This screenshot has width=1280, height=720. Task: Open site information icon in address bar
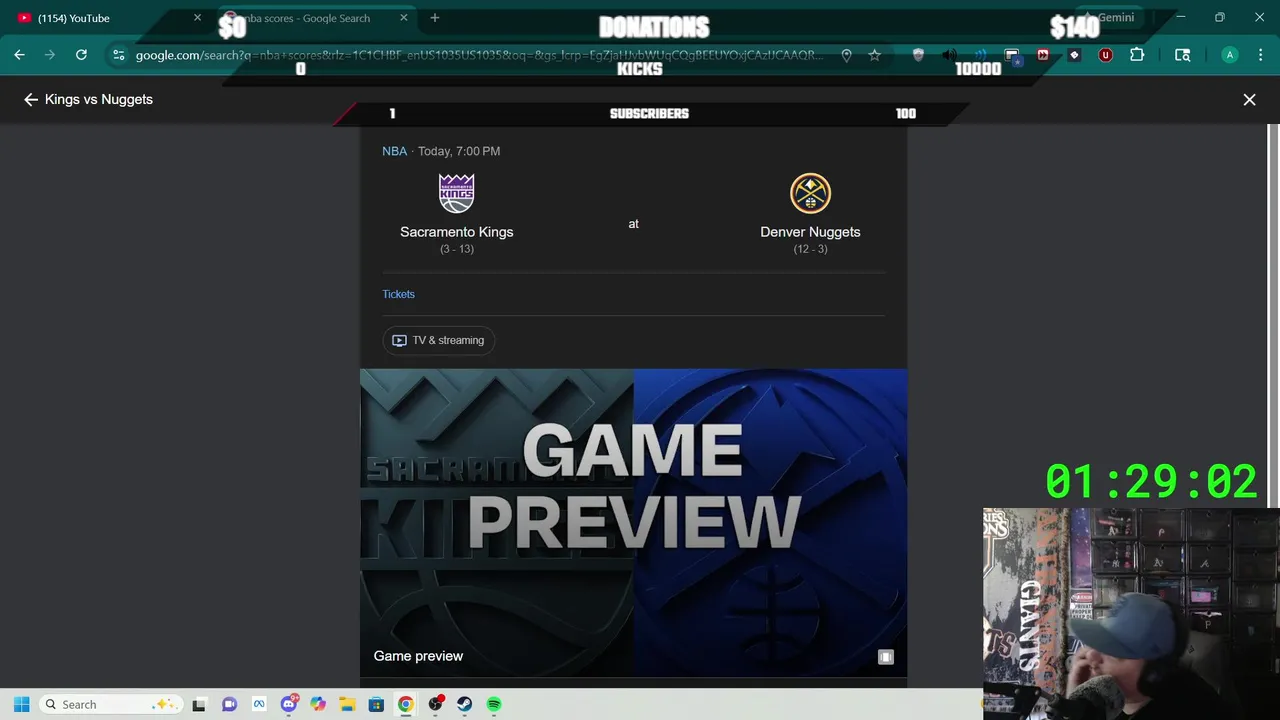(x=119, y=55)
